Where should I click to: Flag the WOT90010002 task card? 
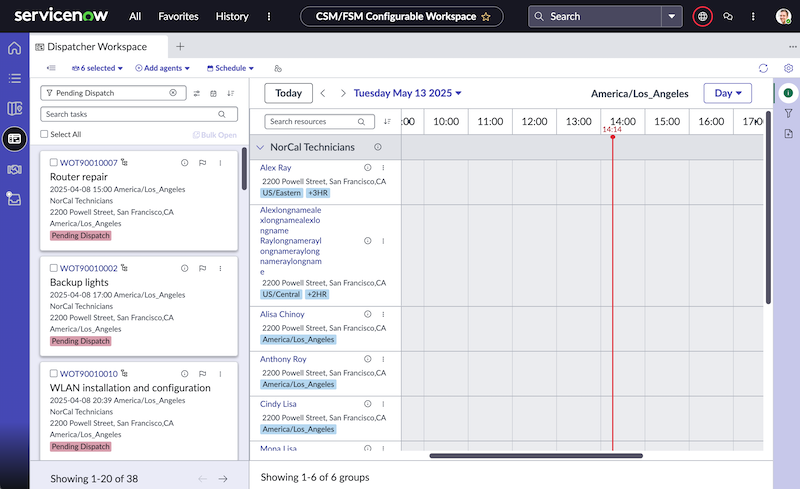[x=203, y=268]
